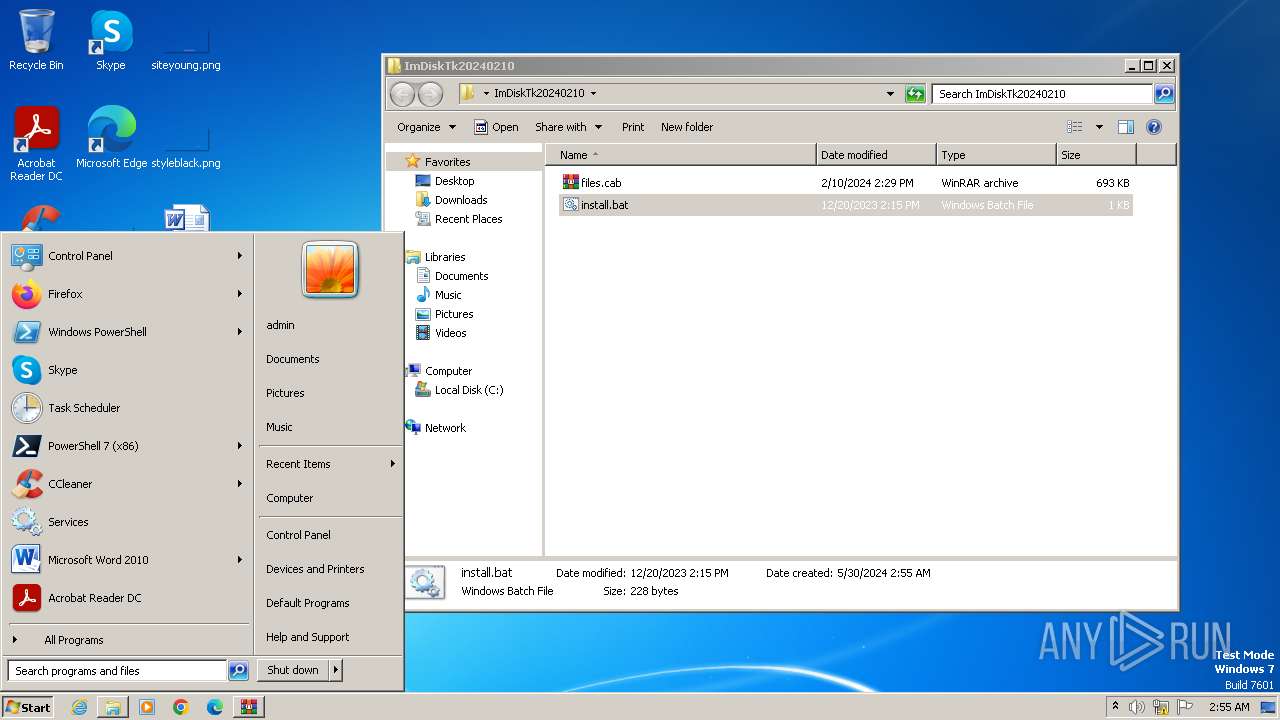Open the change view options dropdown arrow

[1099, 127]
